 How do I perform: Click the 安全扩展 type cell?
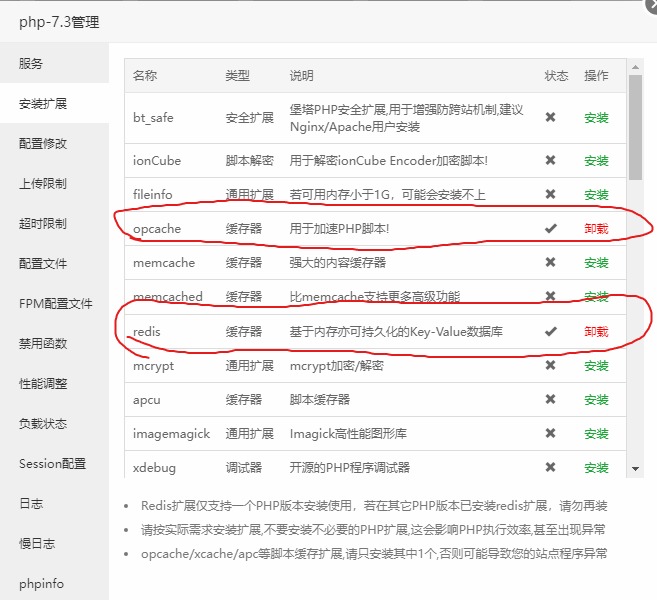click(x=250, y=118)
